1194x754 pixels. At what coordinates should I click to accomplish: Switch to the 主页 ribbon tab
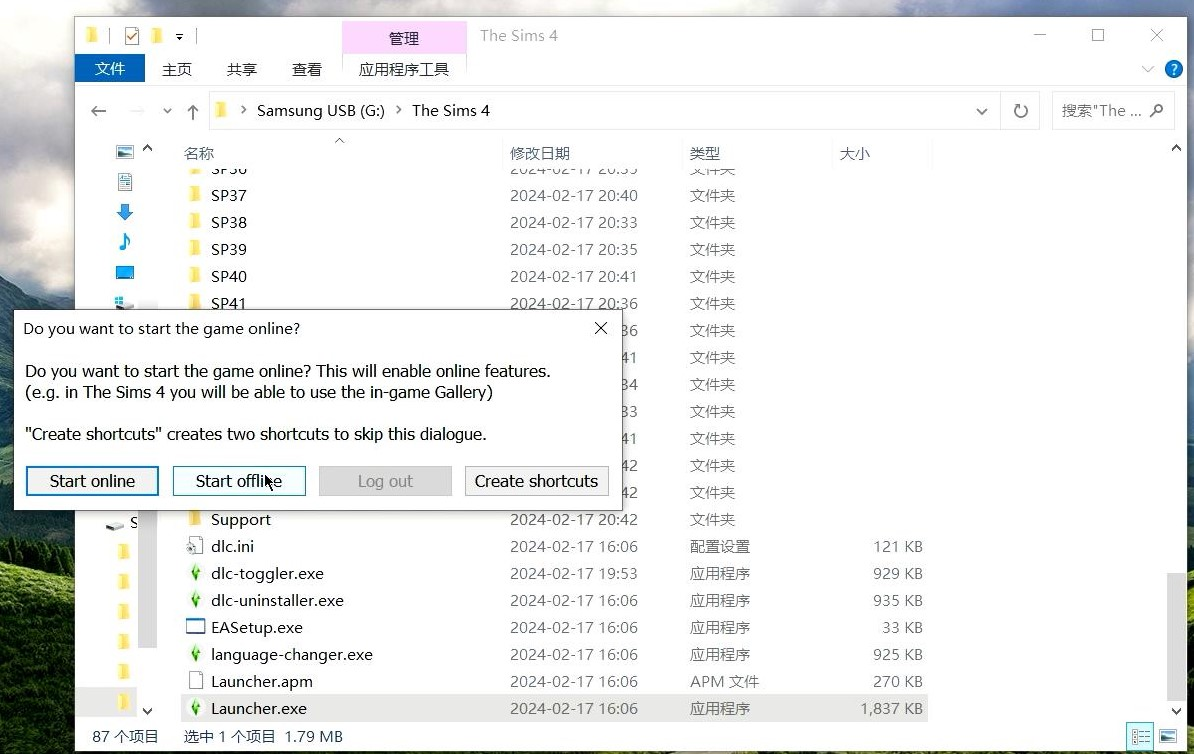(177, 69)
